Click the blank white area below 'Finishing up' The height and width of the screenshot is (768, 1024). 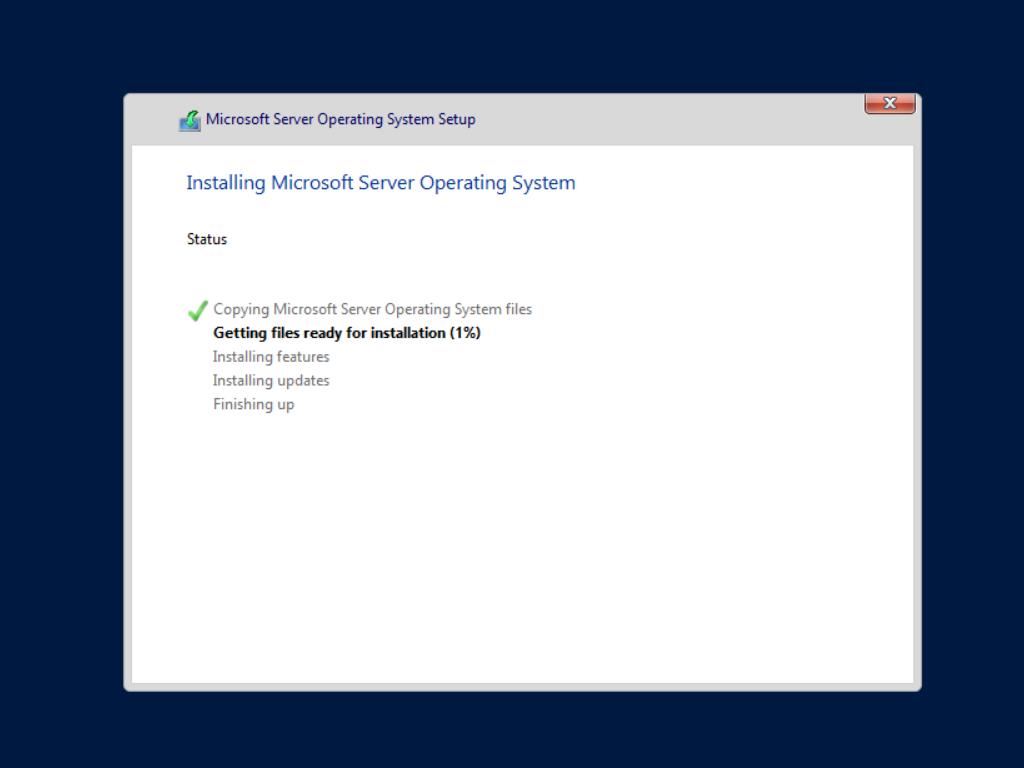point(520,540)
